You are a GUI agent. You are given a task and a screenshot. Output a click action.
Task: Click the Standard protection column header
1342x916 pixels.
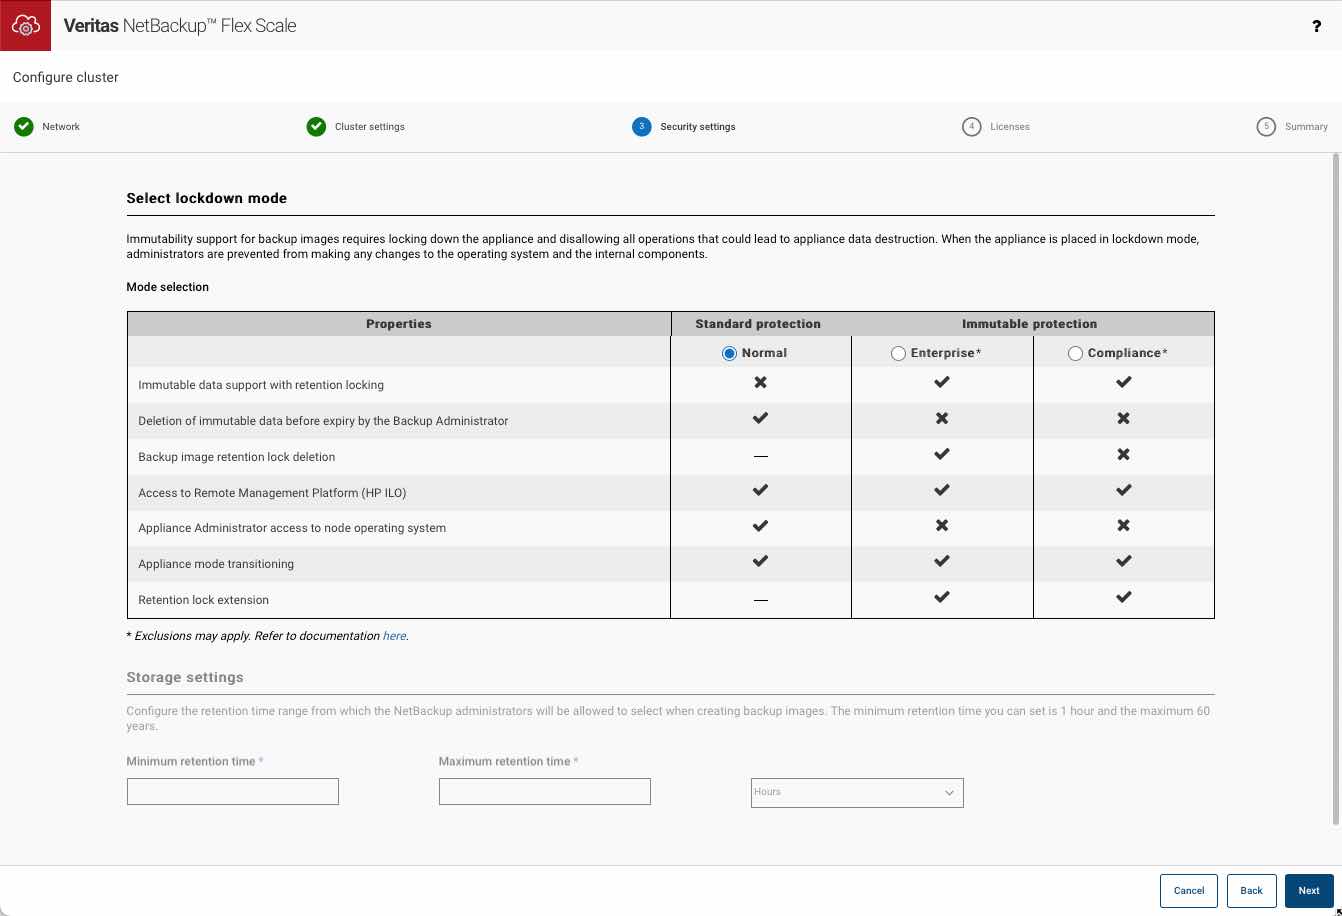(758, 324)
